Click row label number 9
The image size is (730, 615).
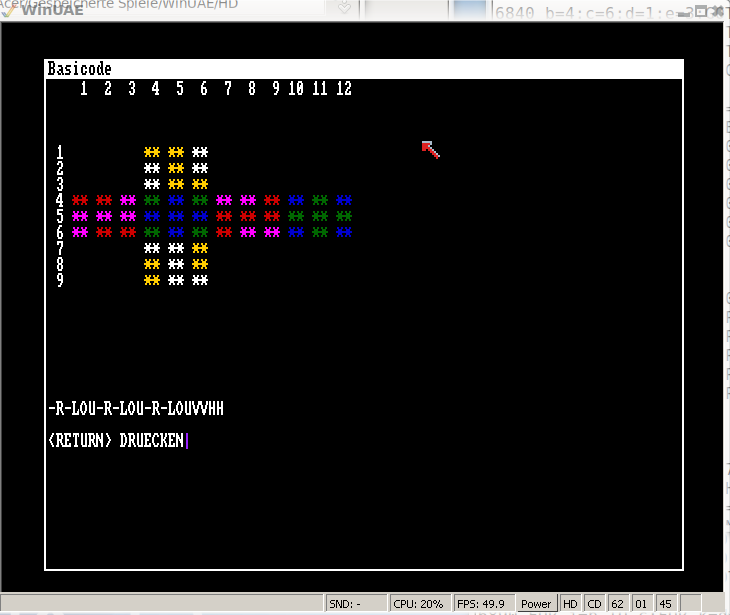(60, 281)
